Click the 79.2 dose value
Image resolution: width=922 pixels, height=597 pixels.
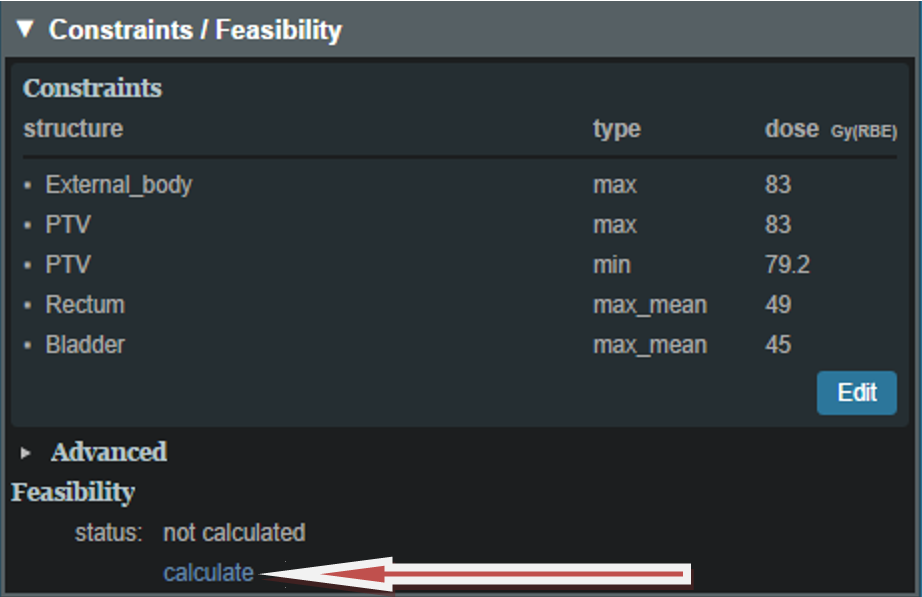click(x=787, y=265)
